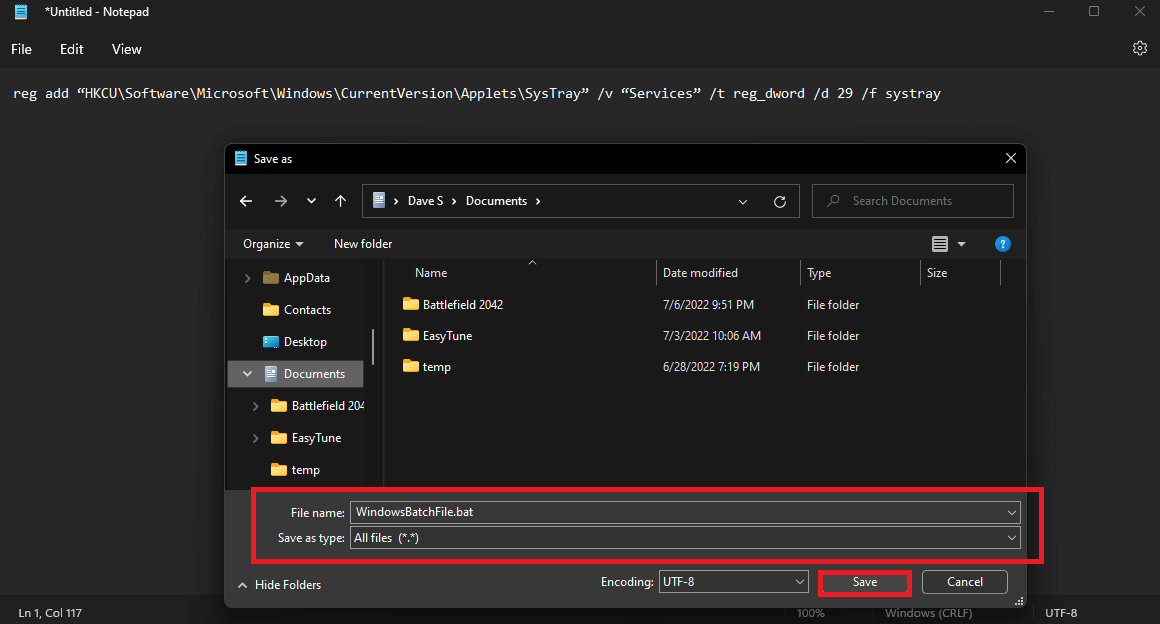The width and height of the screenshot is (1160, 624).
Task: Click the Save button
Action: pos(864,581)
